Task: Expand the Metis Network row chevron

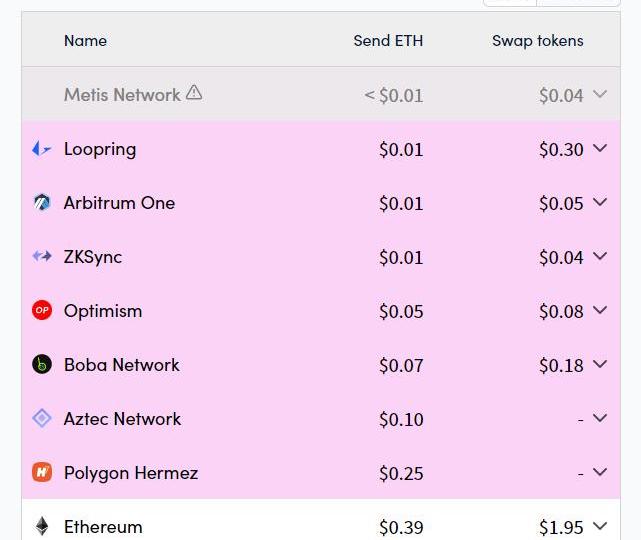Action: tap(600, 94)
